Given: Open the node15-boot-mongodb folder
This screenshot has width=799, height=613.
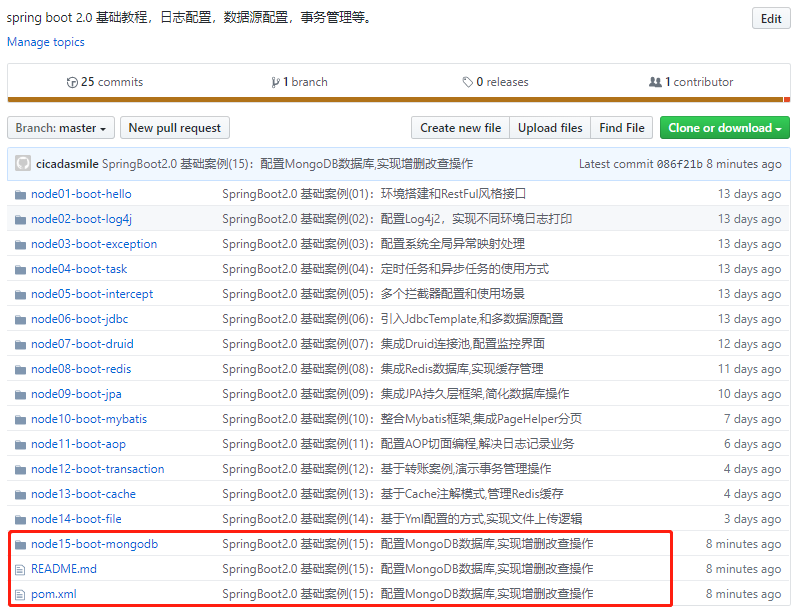Looking at the screenshot, I should (94, 544).
